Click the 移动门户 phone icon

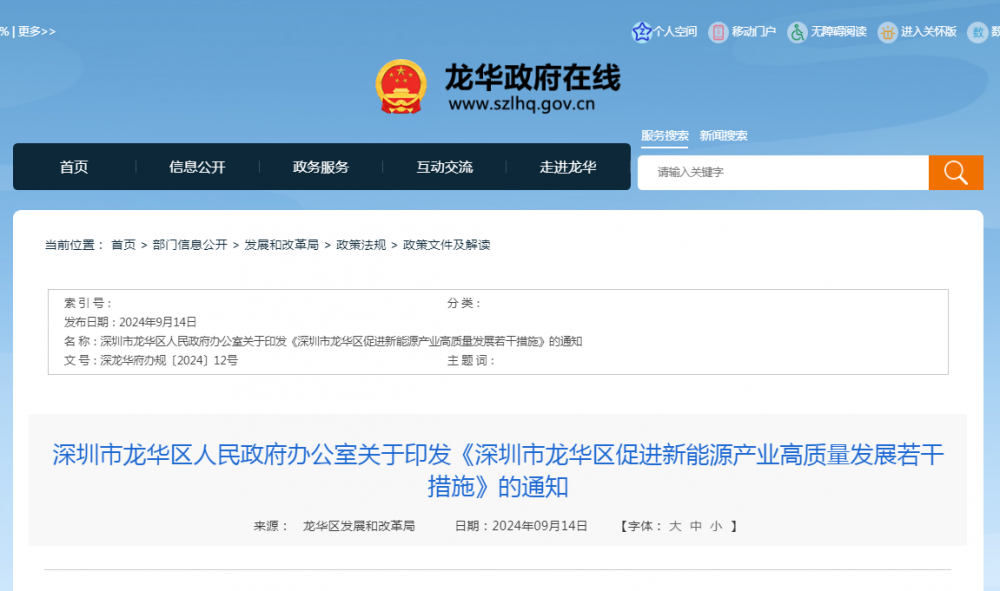click(x=718, y=32)
